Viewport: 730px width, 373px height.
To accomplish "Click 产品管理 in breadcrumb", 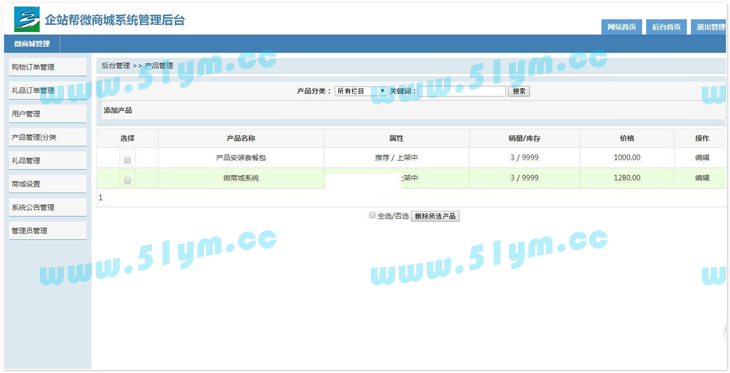I will [x=159, y=66].
